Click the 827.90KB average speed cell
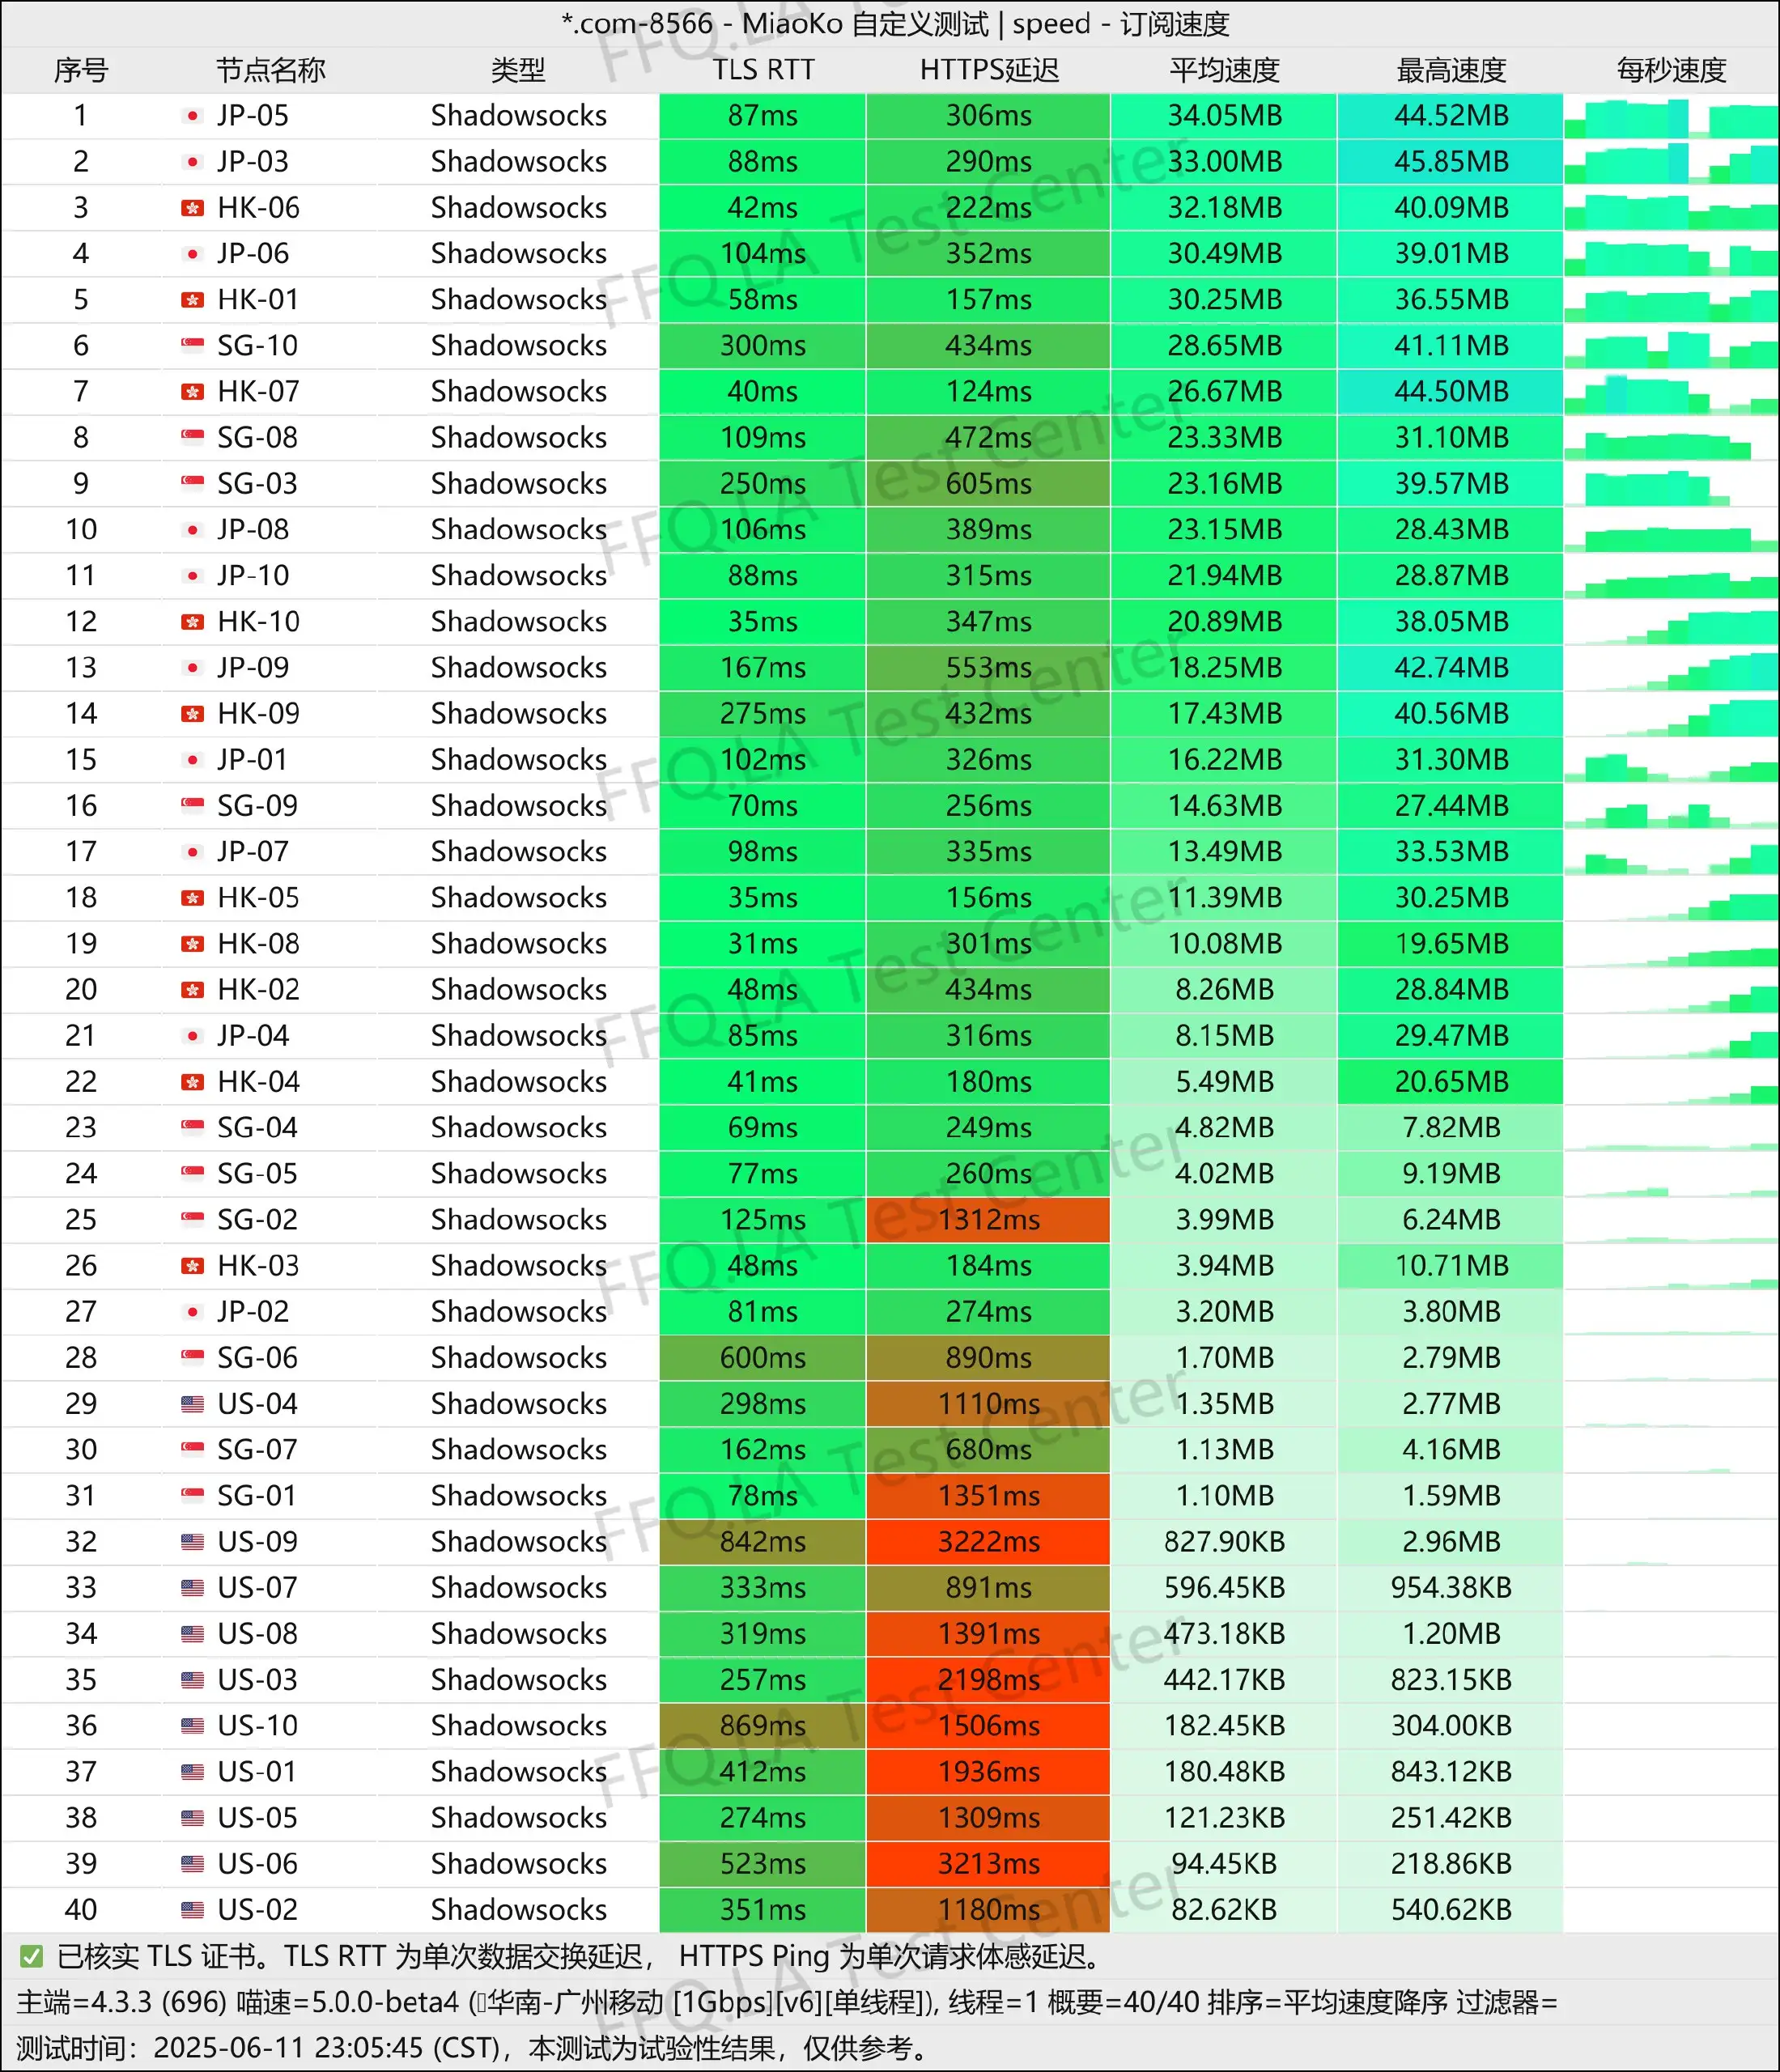 (x=1224, y=1542)
